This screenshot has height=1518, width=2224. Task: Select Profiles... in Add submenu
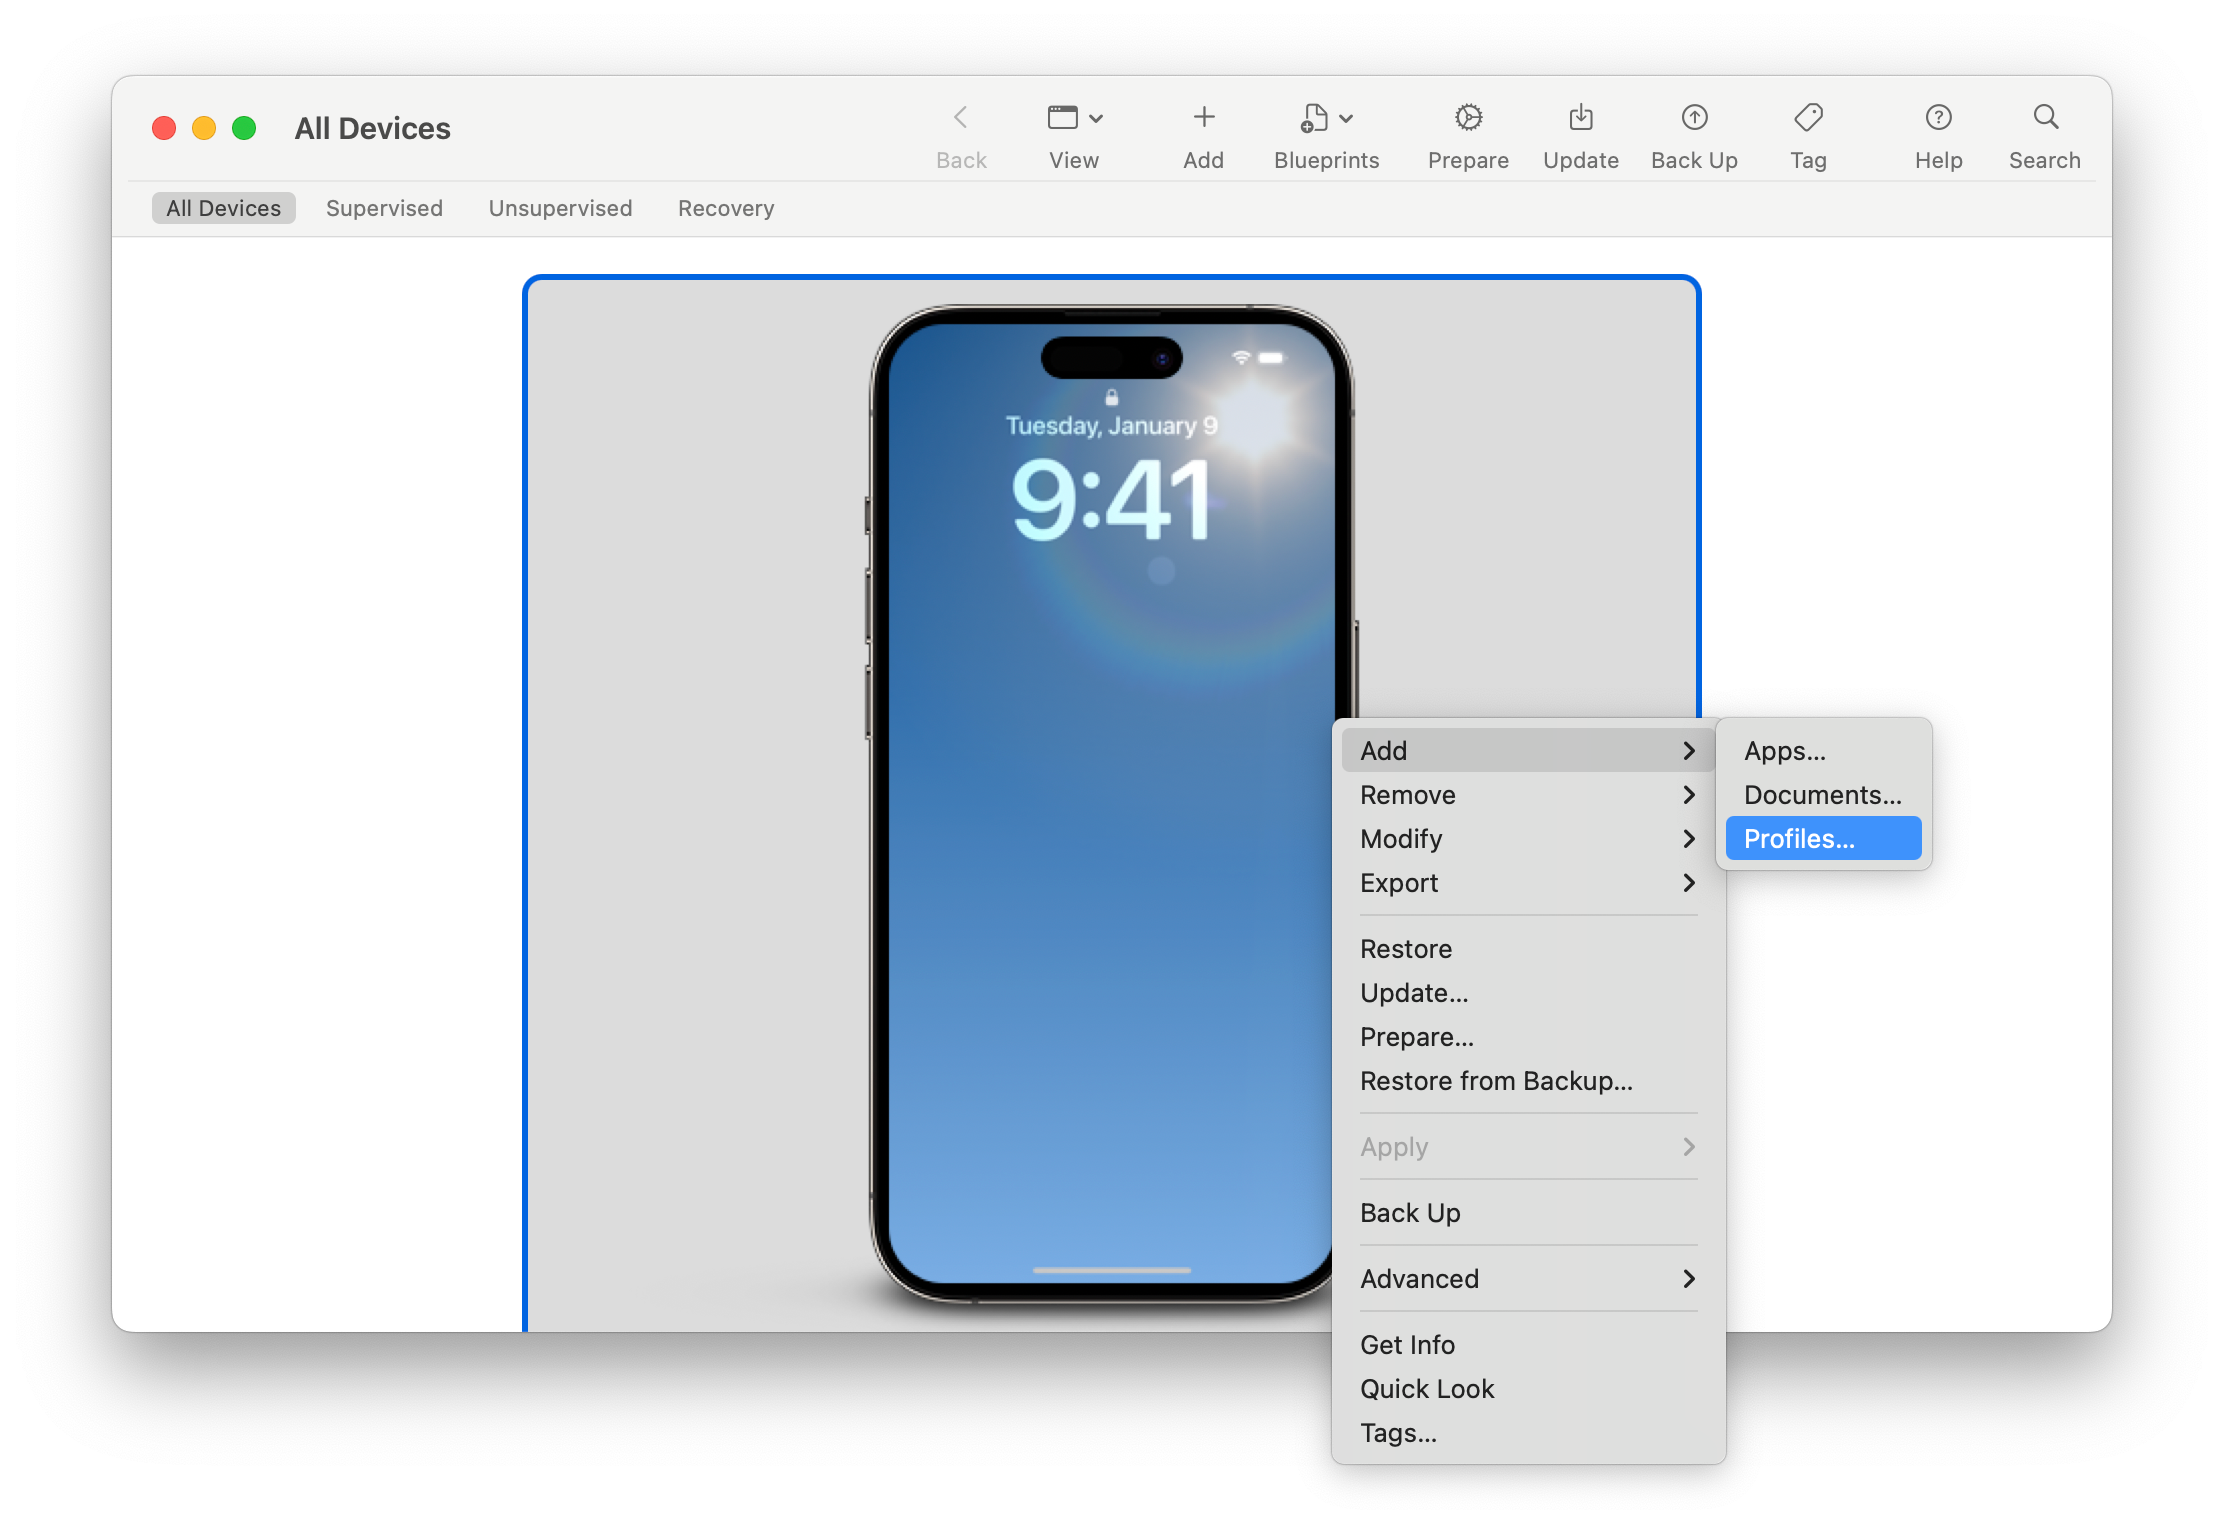(1823, 838)
